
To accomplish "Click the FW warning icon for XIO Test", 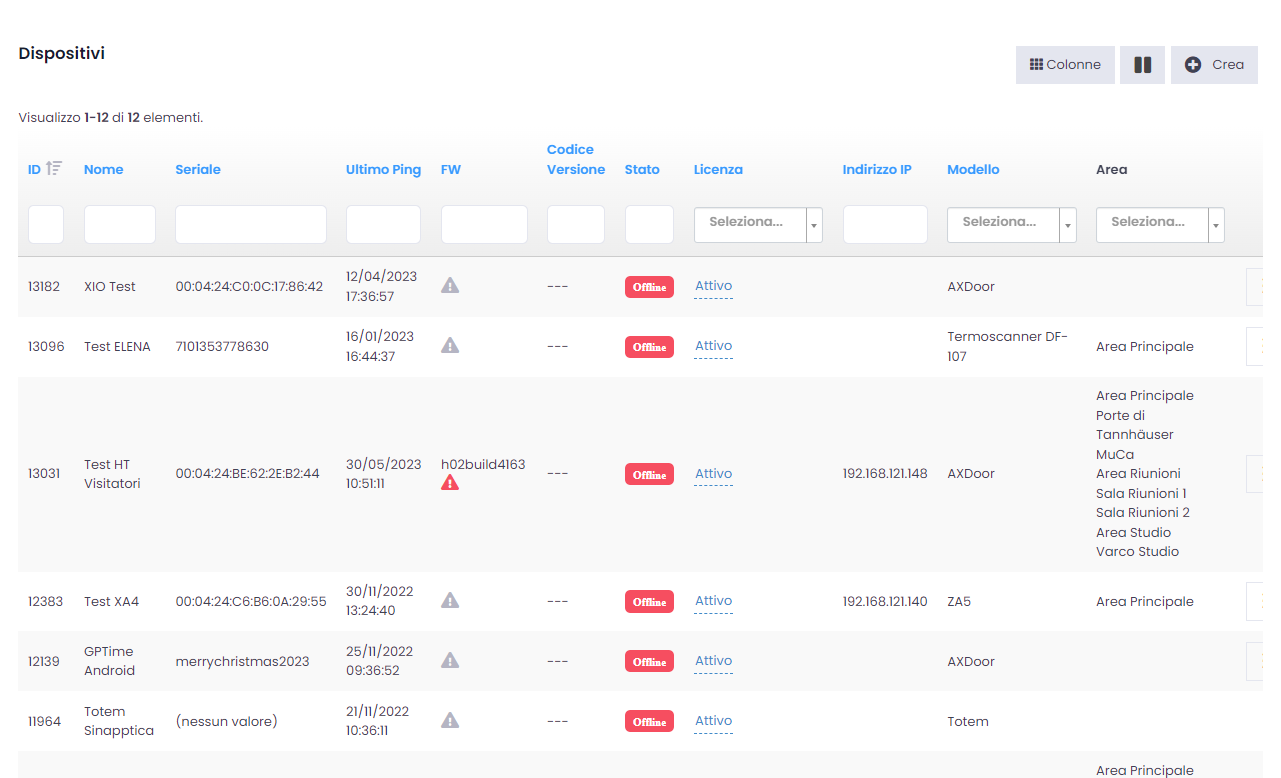I will click(450, 286).
